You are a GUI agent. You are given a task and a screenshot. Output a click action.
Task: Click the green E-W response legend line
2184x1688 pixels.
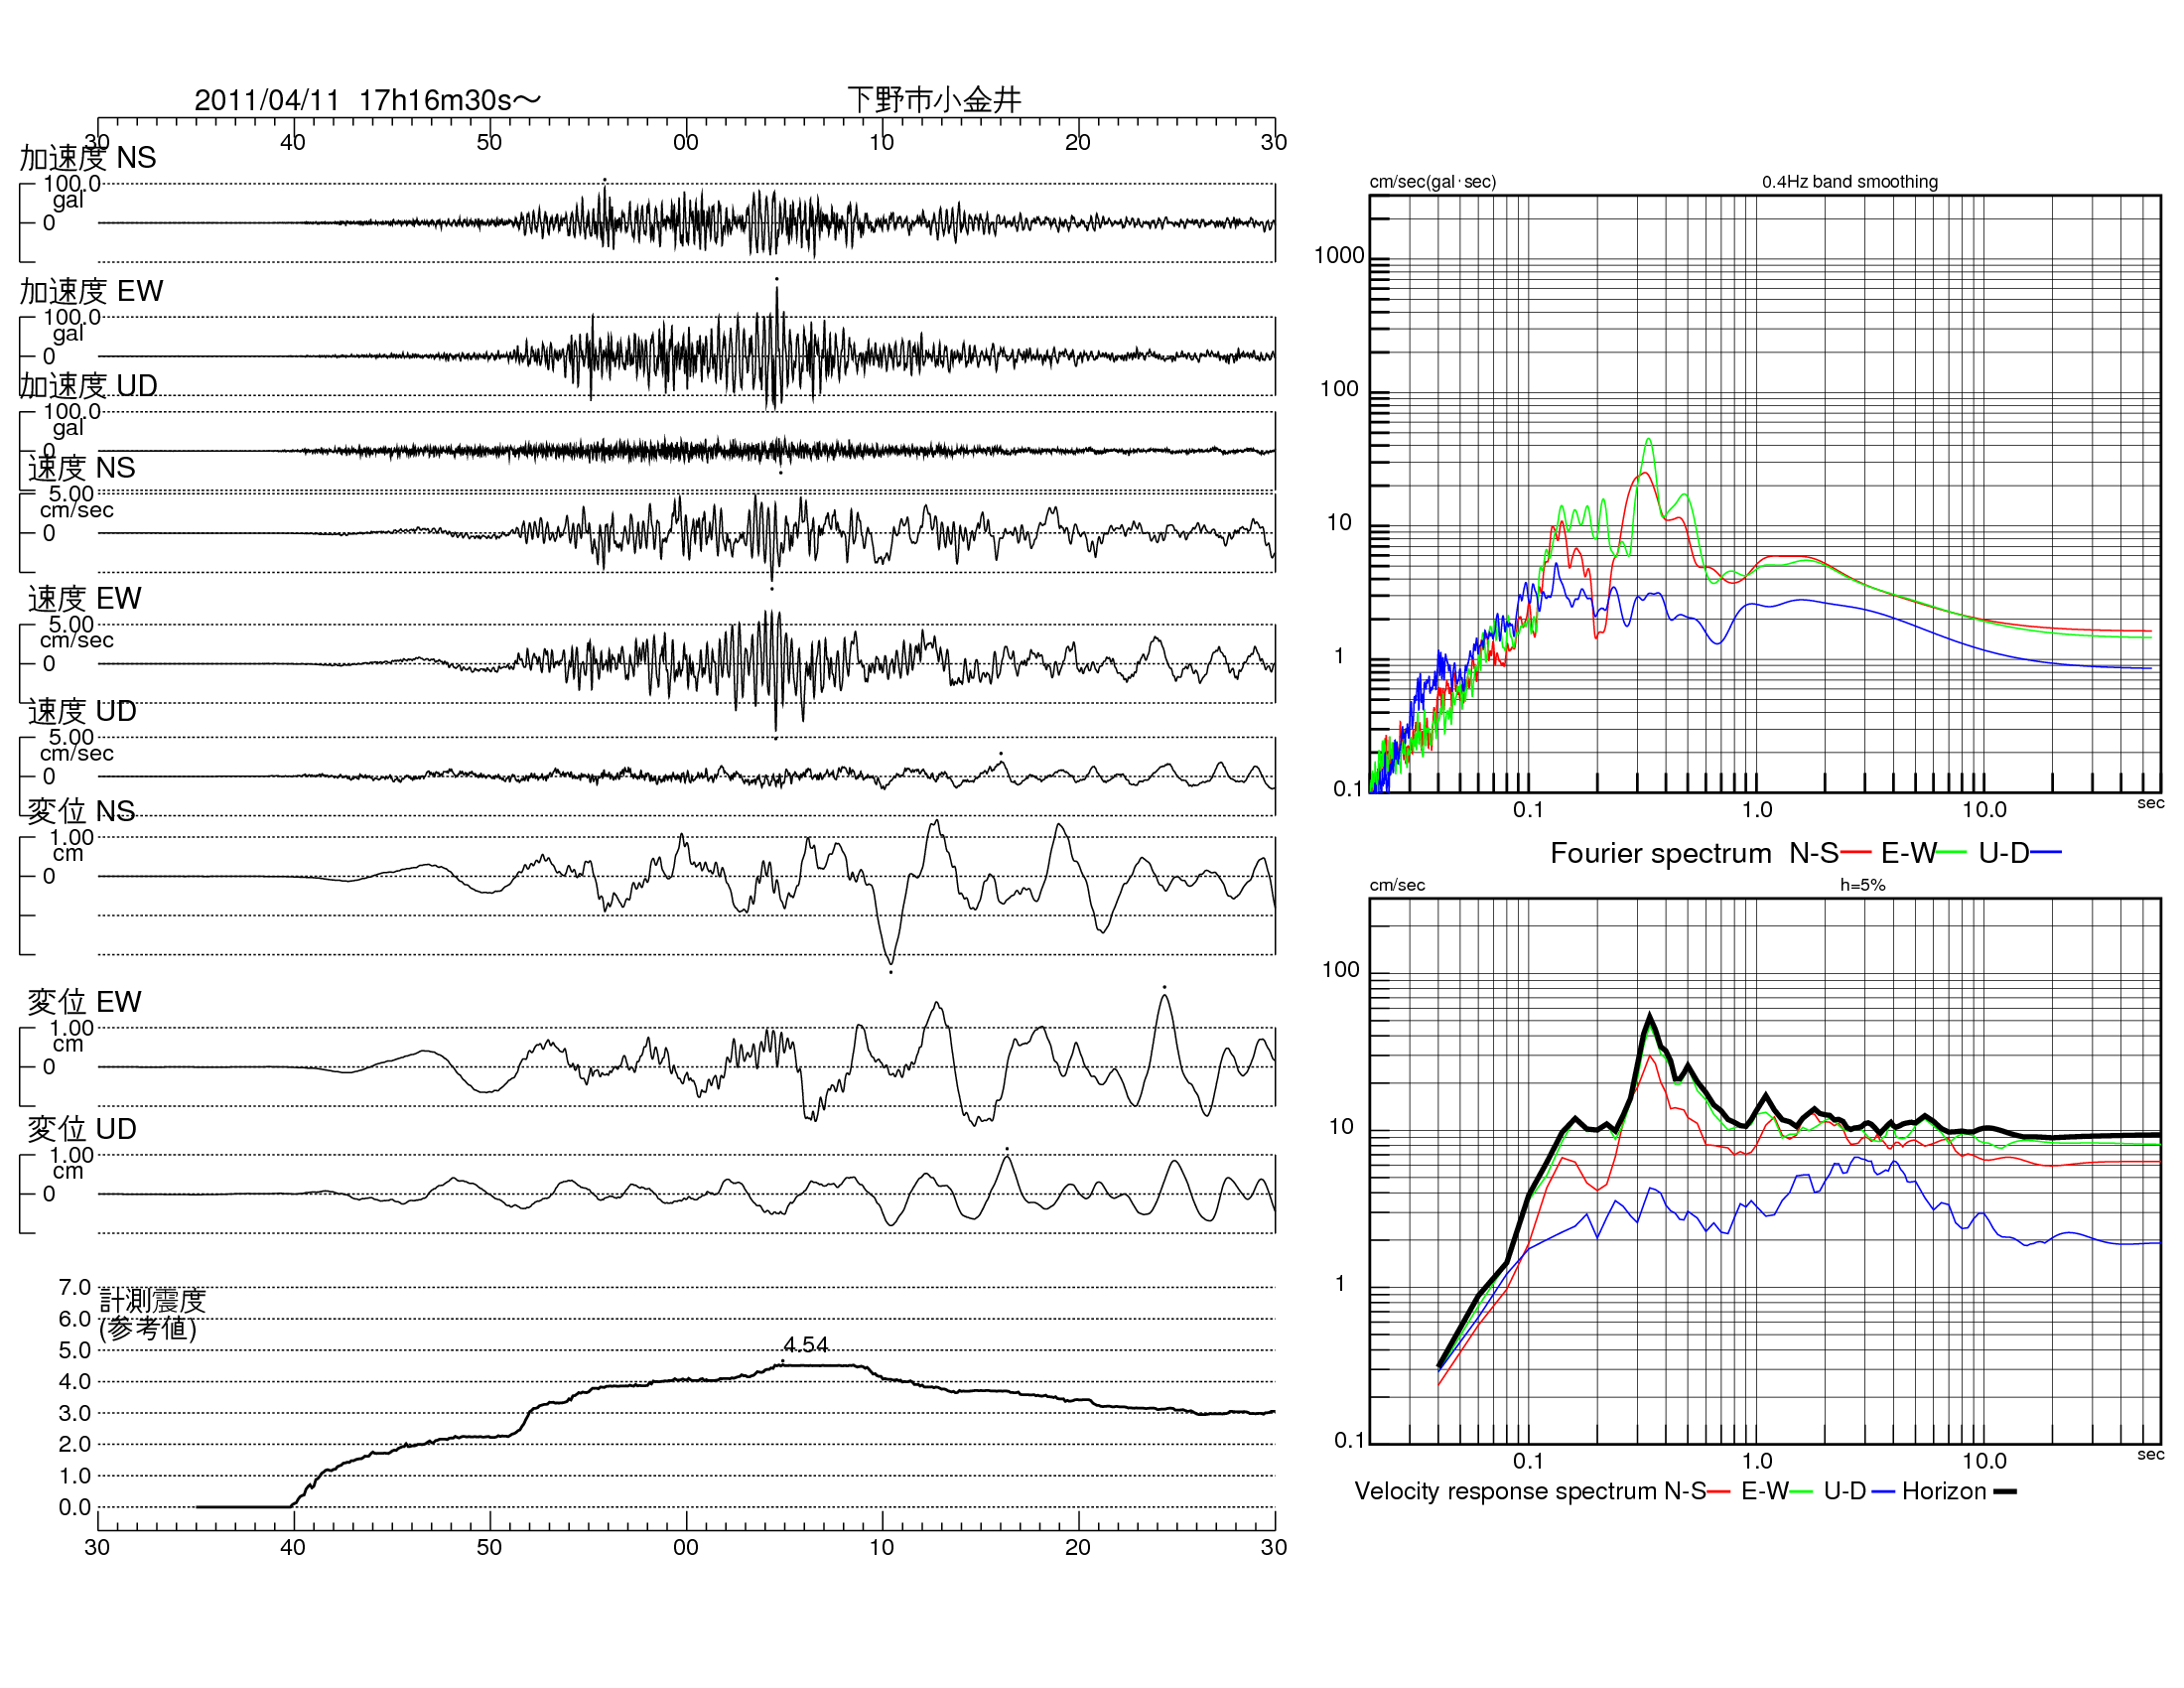[1801, 1492]
